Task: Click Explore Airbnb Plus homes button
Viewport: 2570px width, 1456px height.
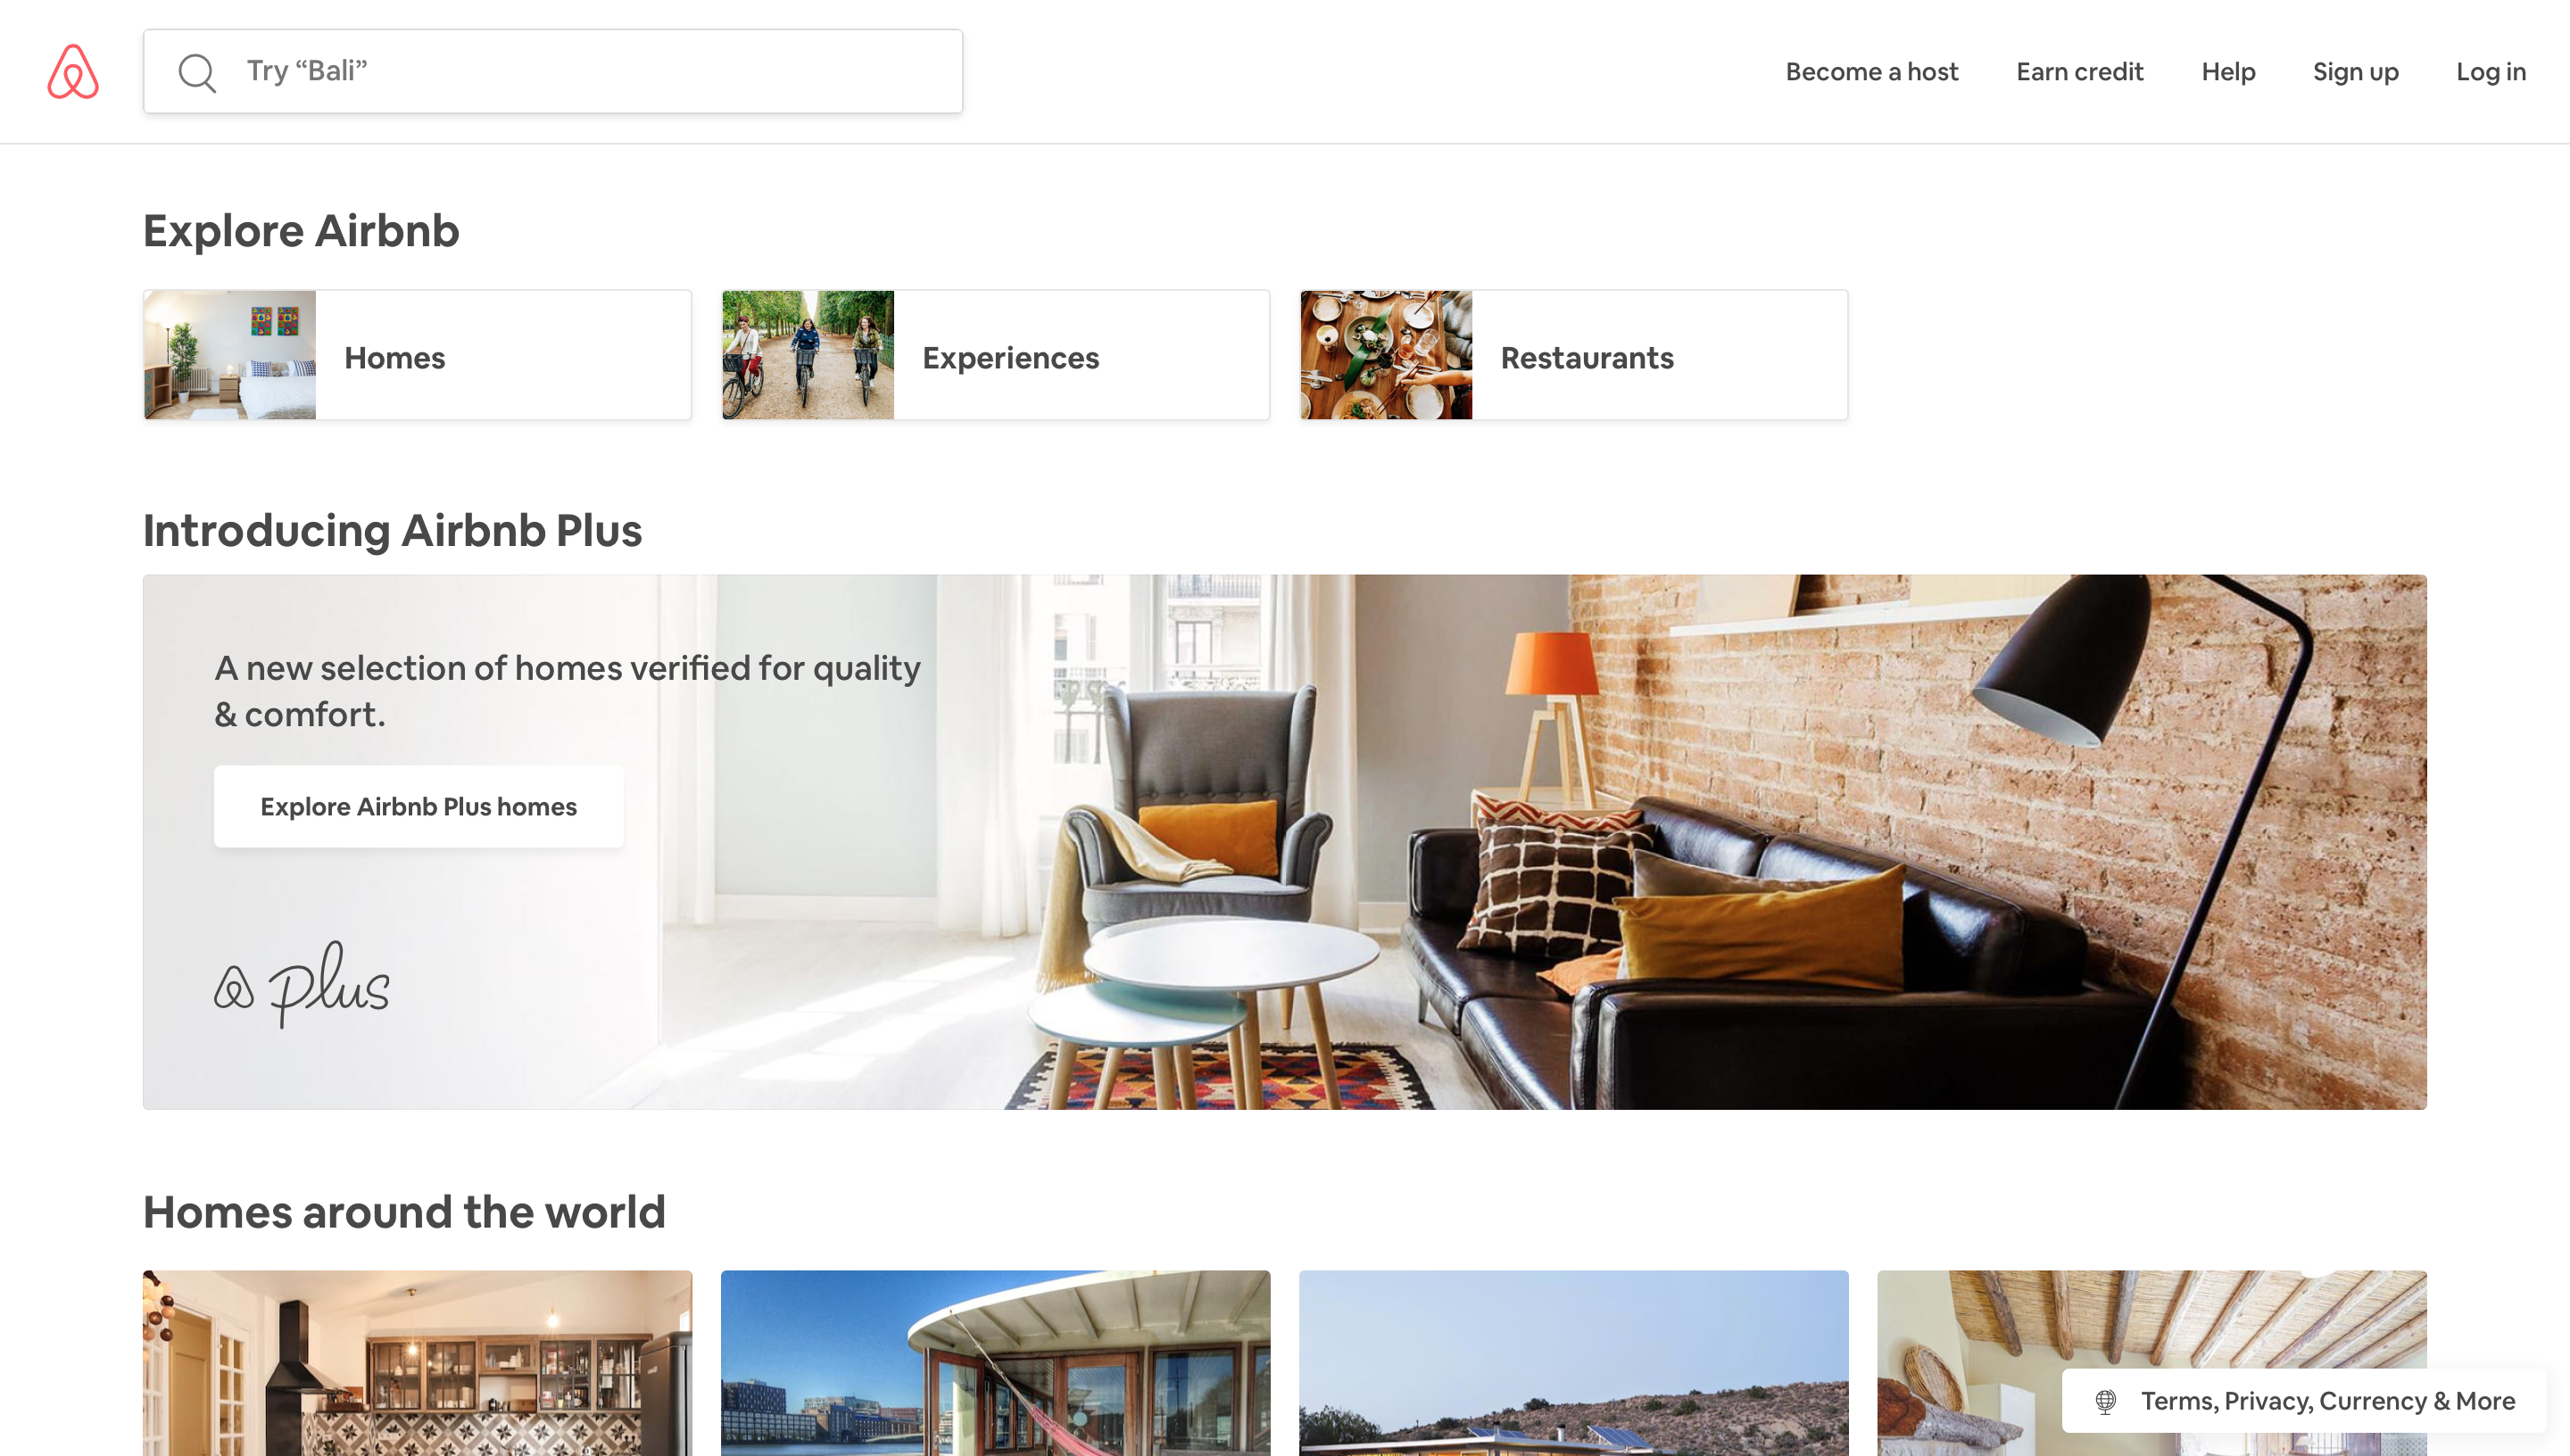Action: click(419, 807)
